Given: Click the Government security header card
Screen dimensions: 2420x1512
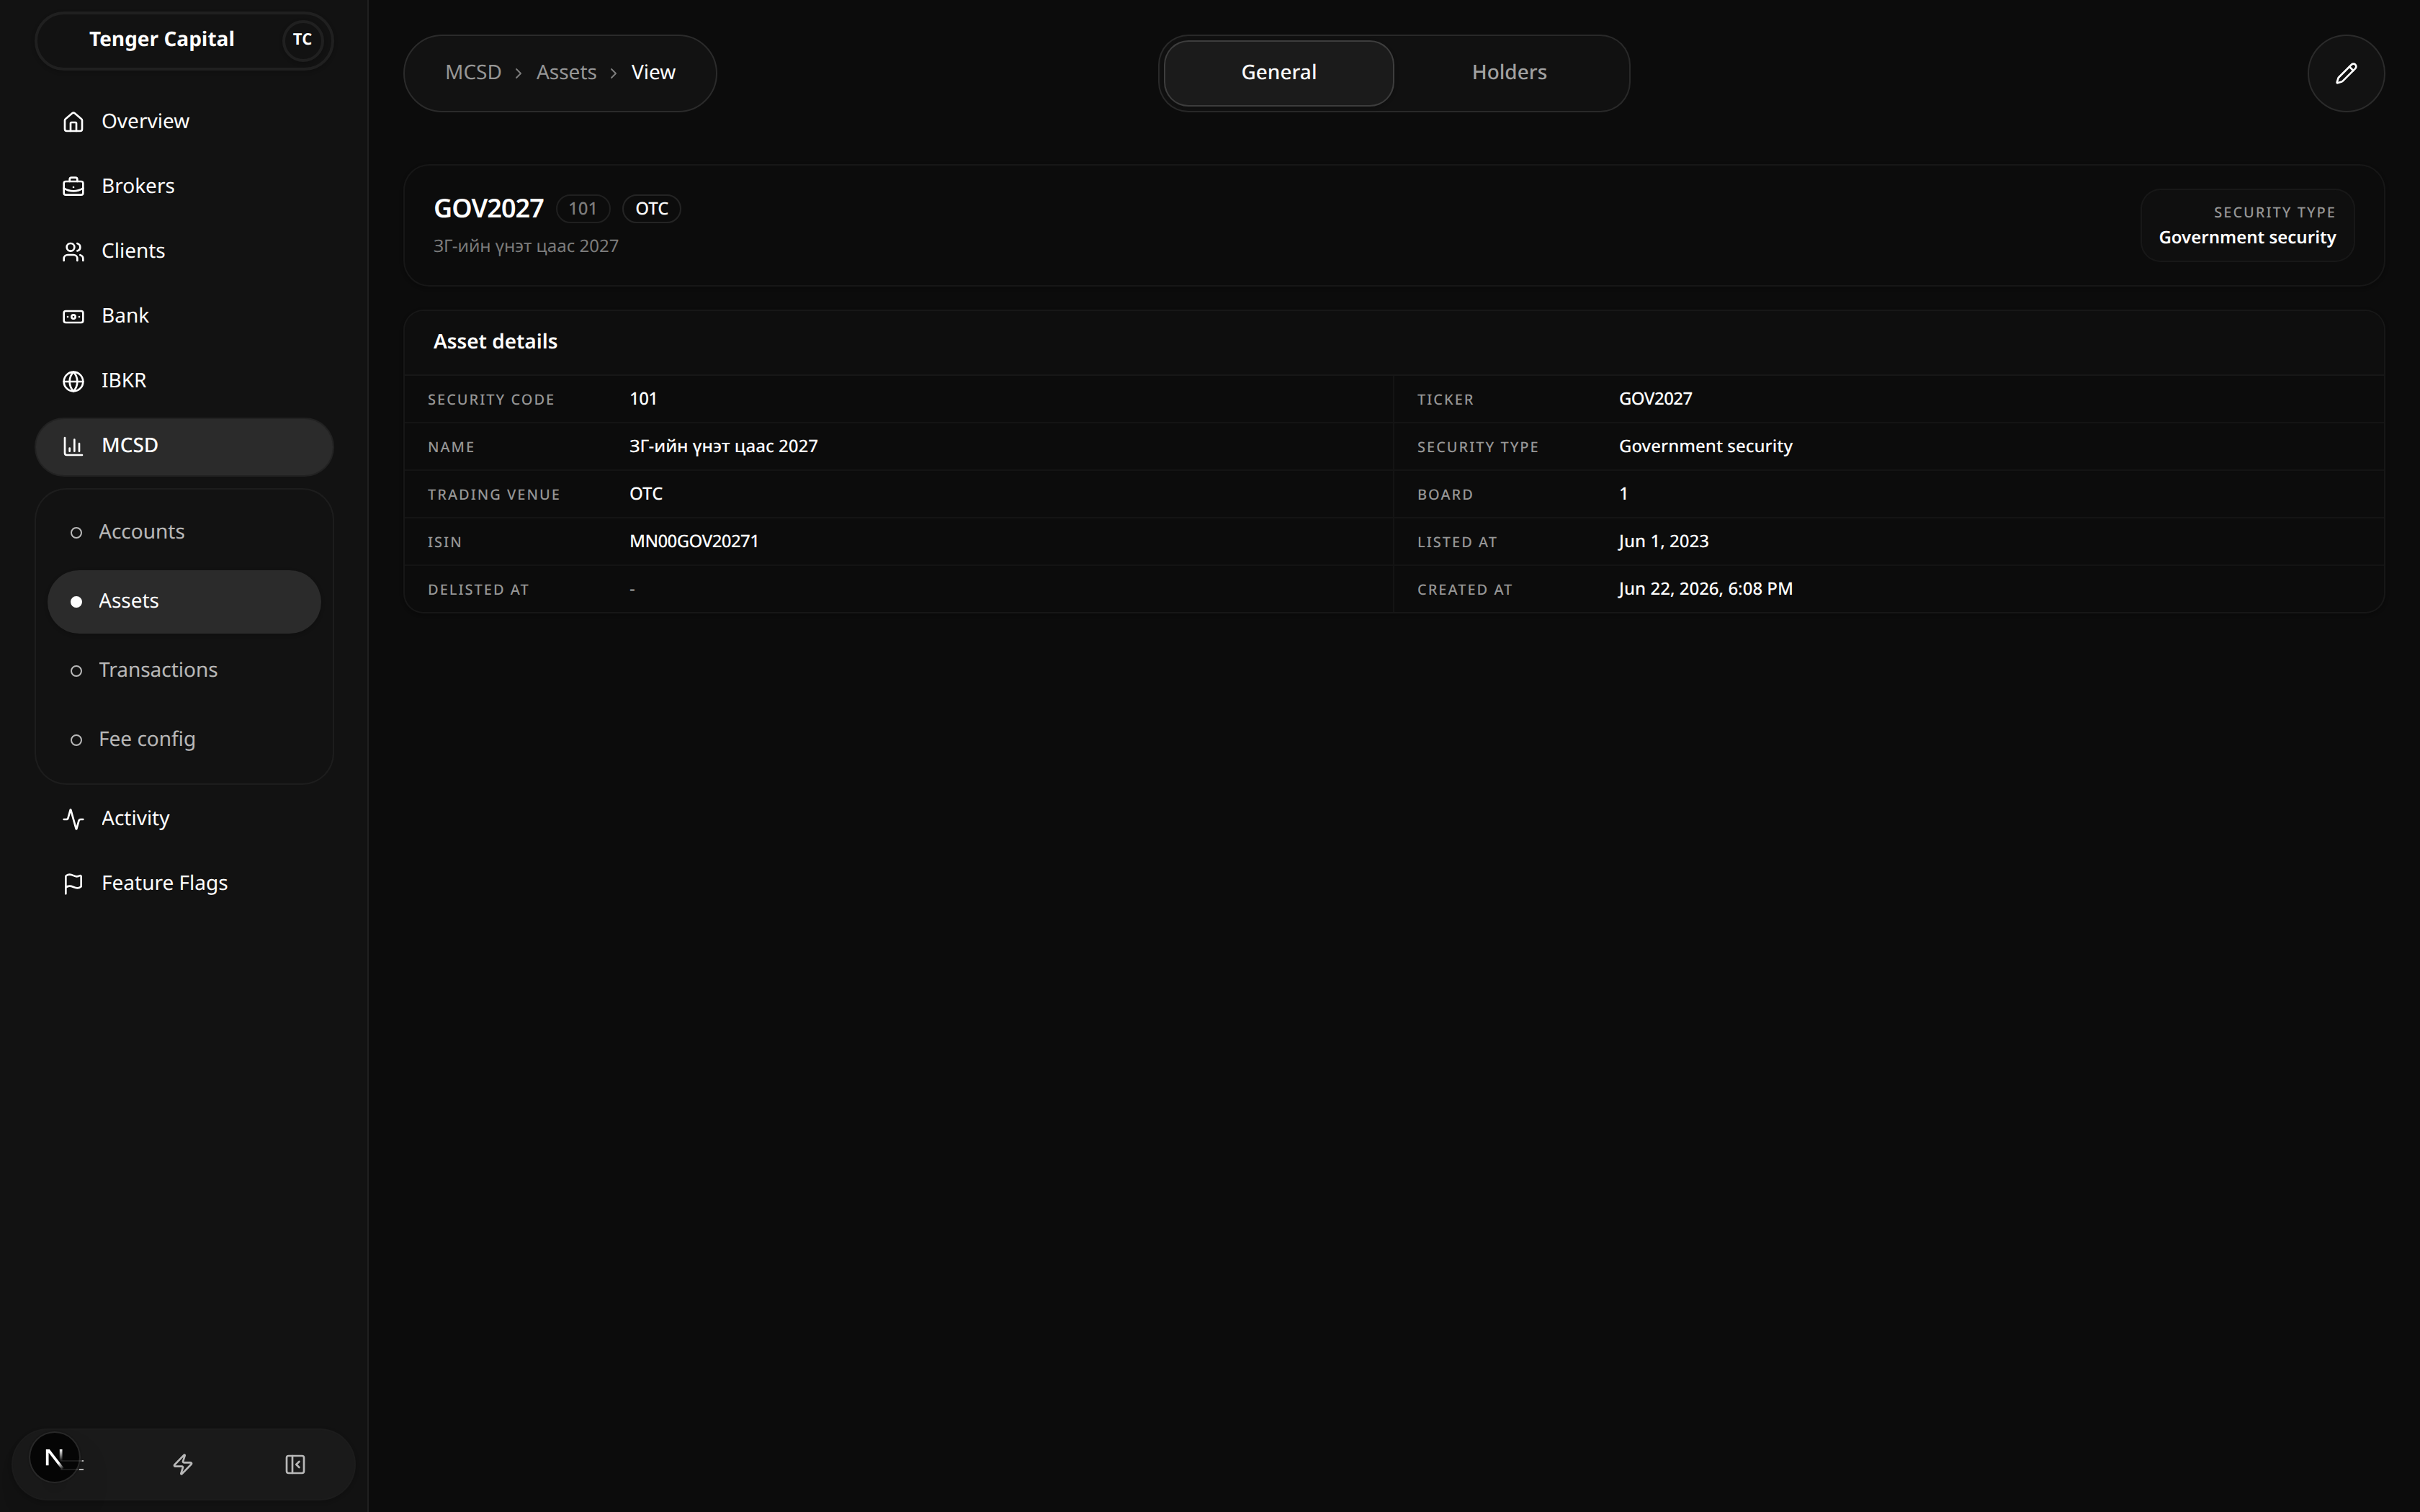Looking at the screenshot, I should 2247,226.
